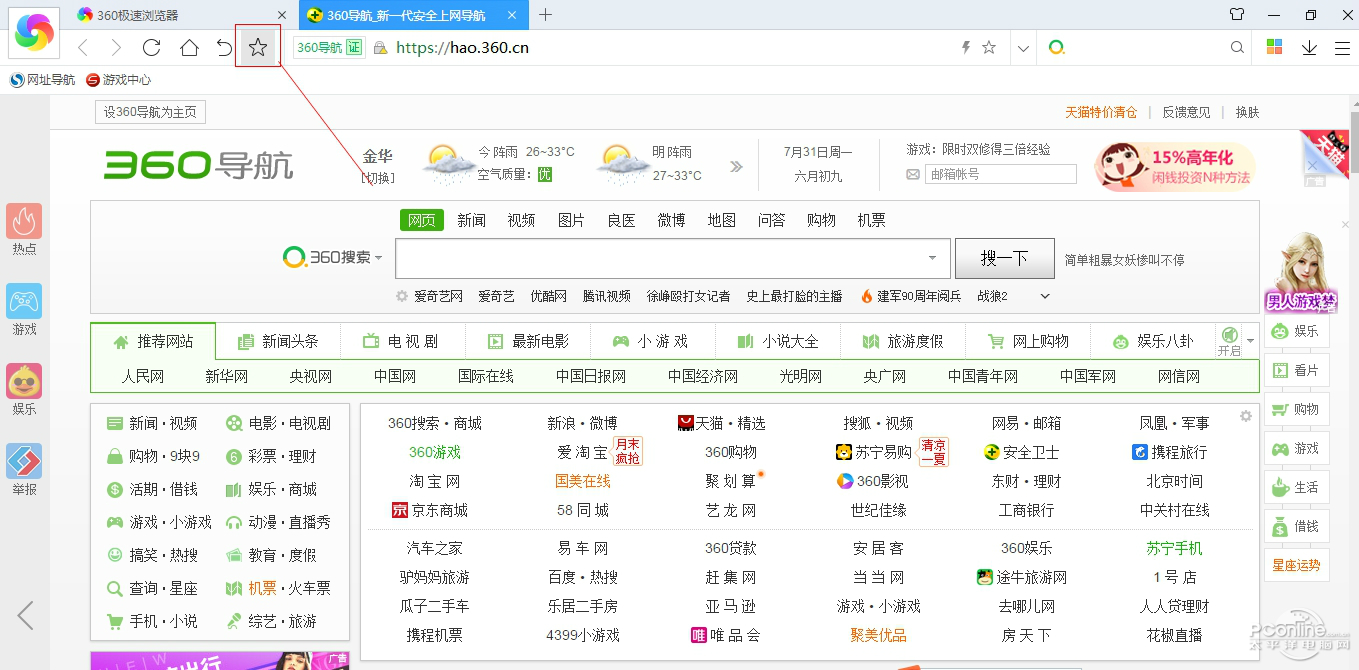Click the 邮箱帐号 input field
Image resolution: width=1359 pixels, height=670 pixels.
(x=1001, y=174)
